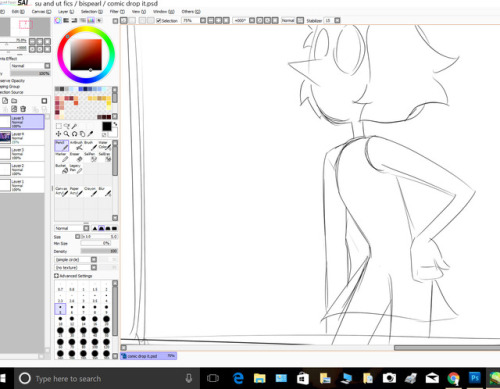Select the Eraser tool
The image size is (500, 389).
(x=76, y=157)
